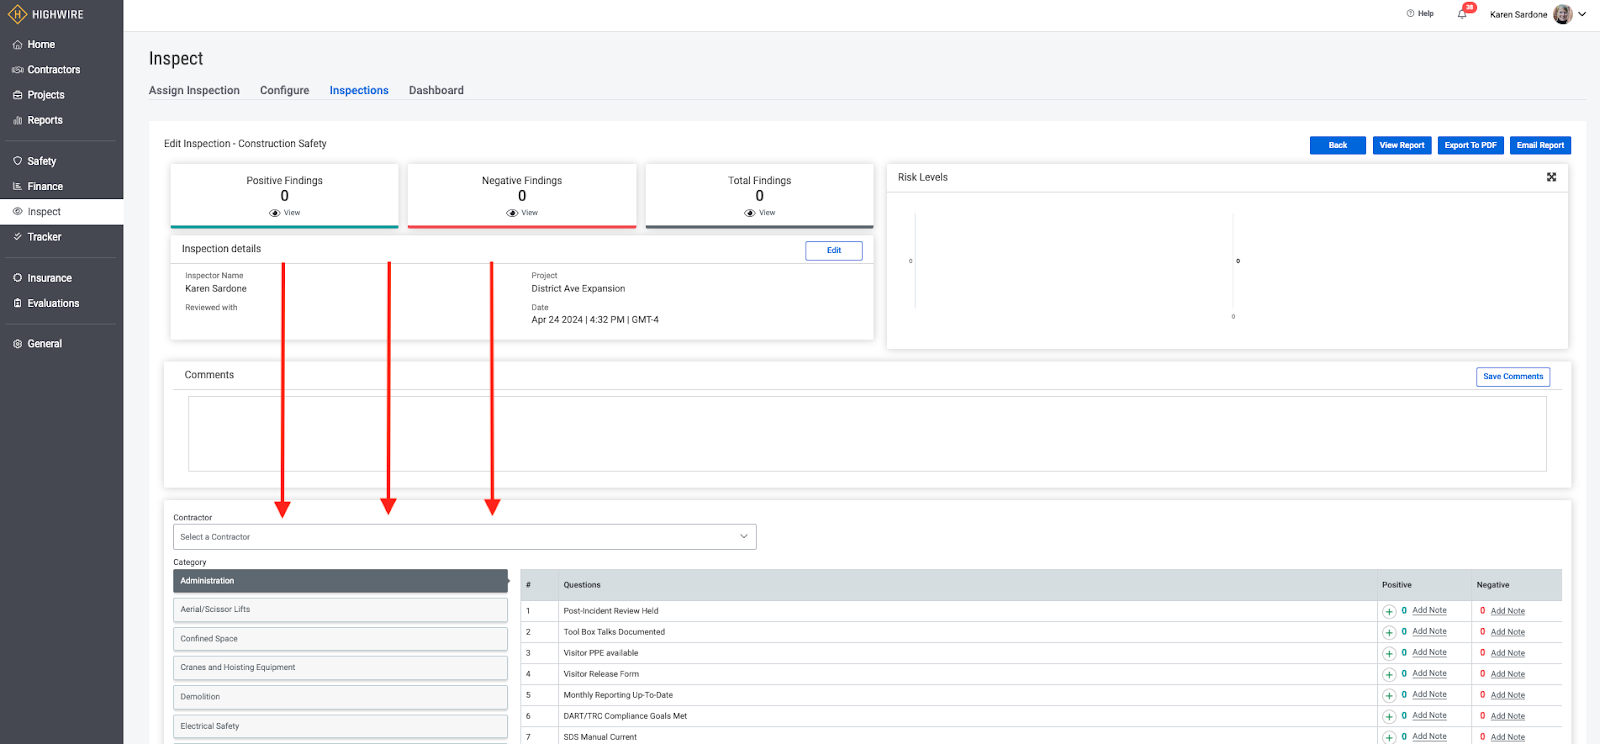Click Email Report button

(1540, 145)
